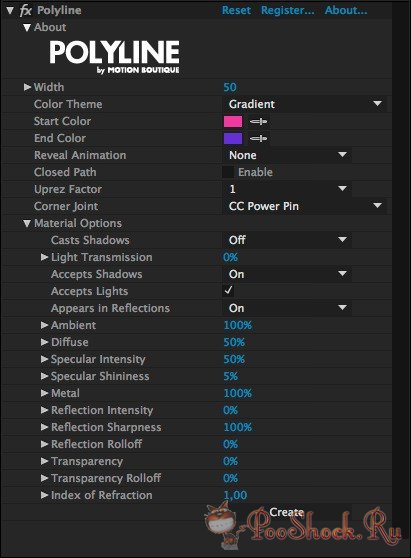The height and width of the screenshot is (558, 411).
Task: Click the Transparency Rolloff 0% value
Action: coord(231,478)
